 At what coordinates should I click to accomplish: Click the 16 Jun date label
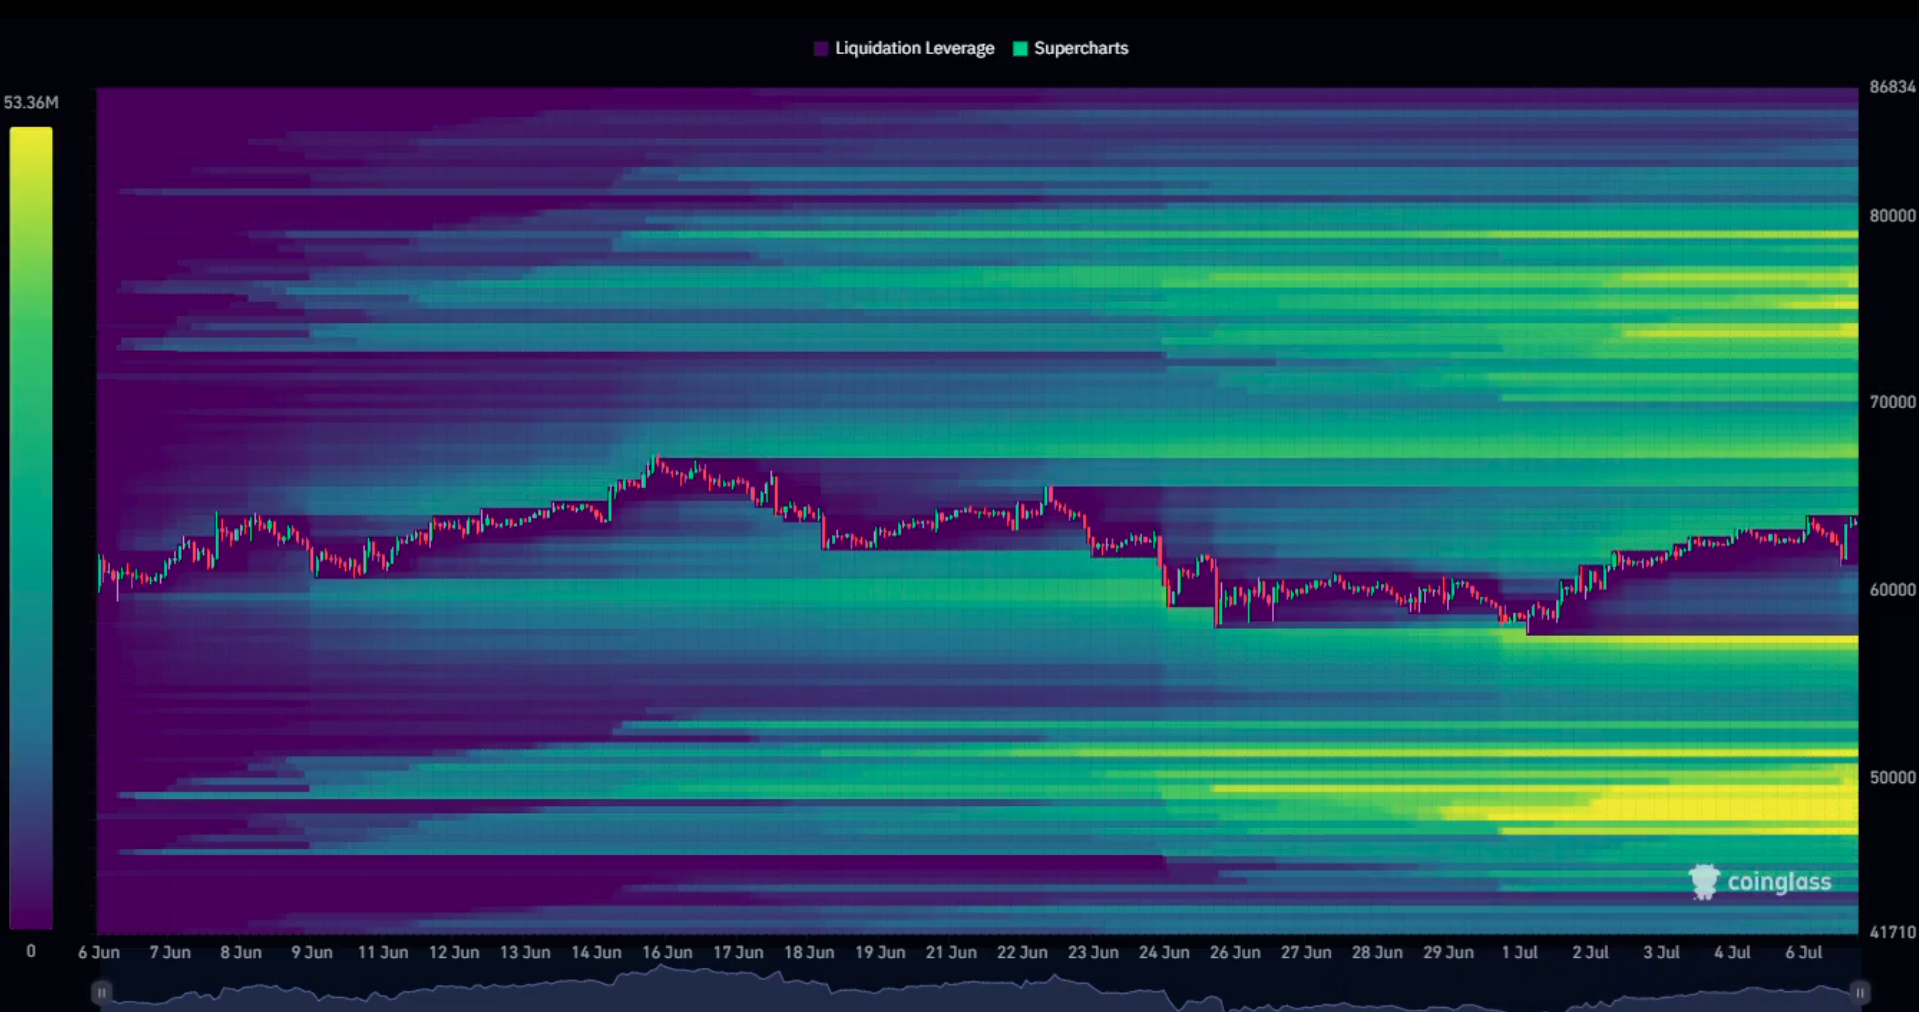(x=667, y=952)
